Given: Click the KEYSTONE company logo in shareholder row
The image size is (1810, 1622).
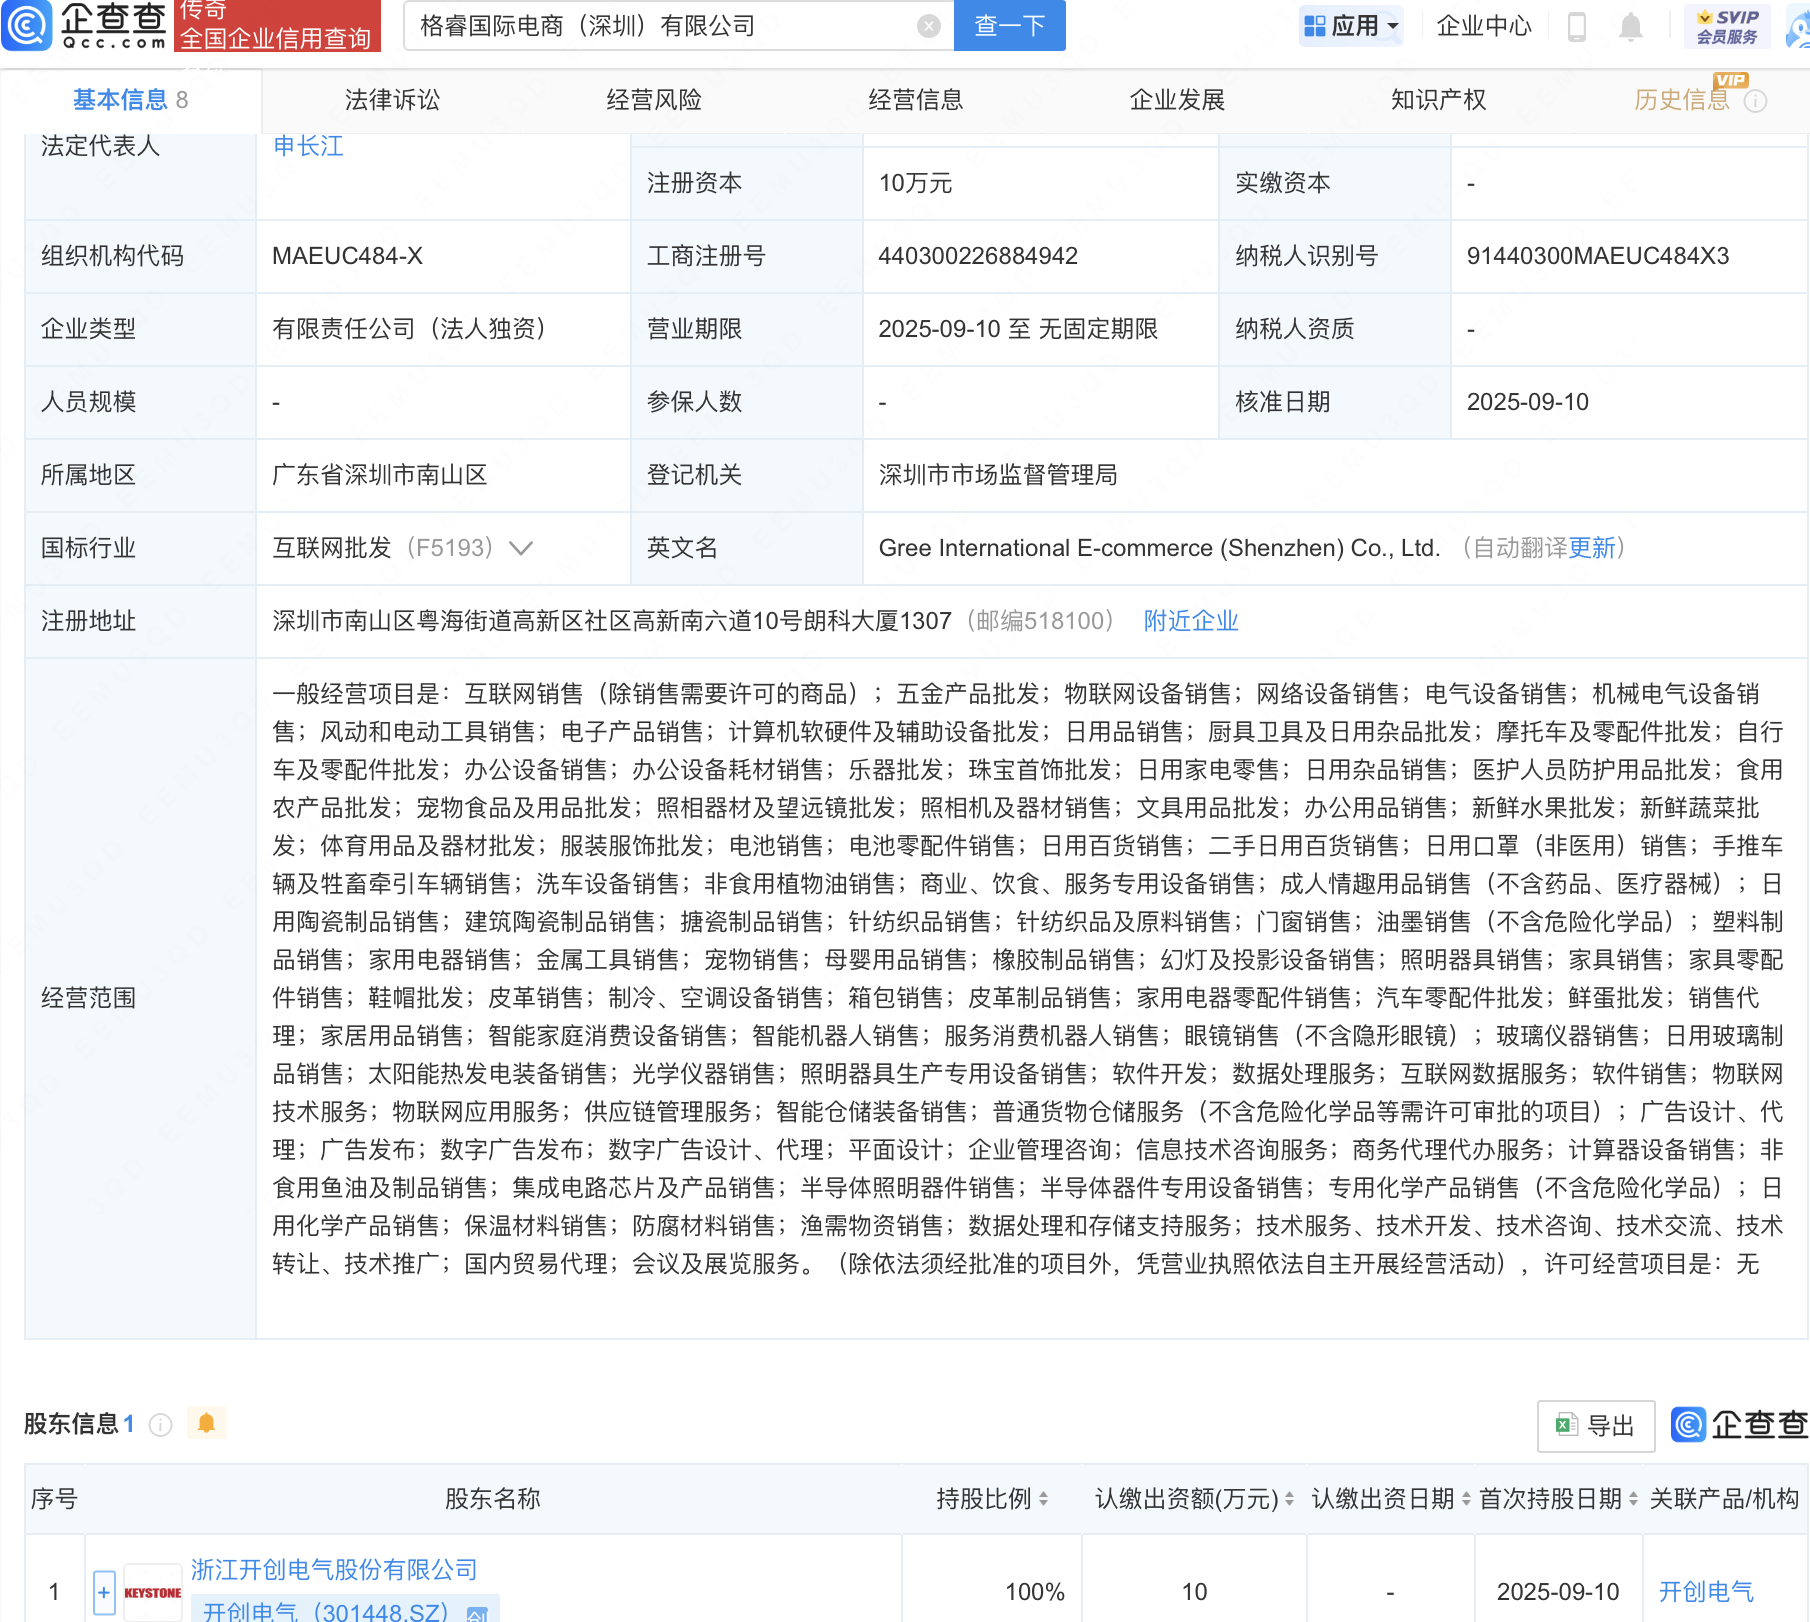Looking at the screenshot, I should click(152, 1590).
